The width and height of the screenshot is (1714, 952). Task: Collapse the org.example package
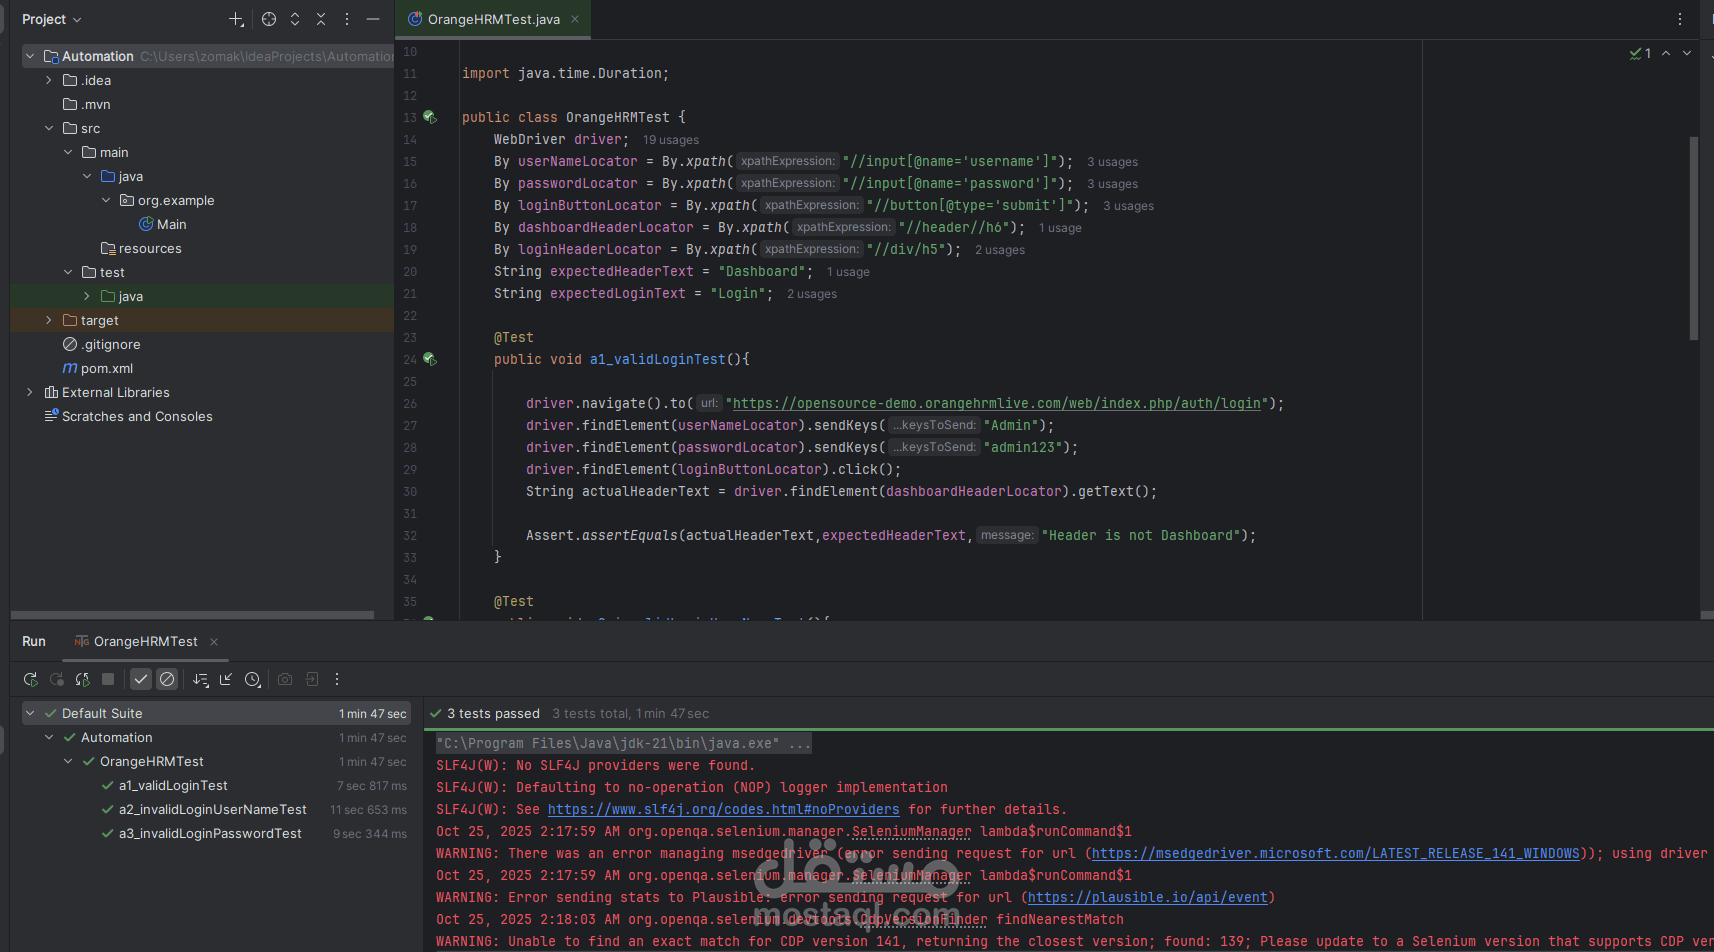[x=106, y=201]
